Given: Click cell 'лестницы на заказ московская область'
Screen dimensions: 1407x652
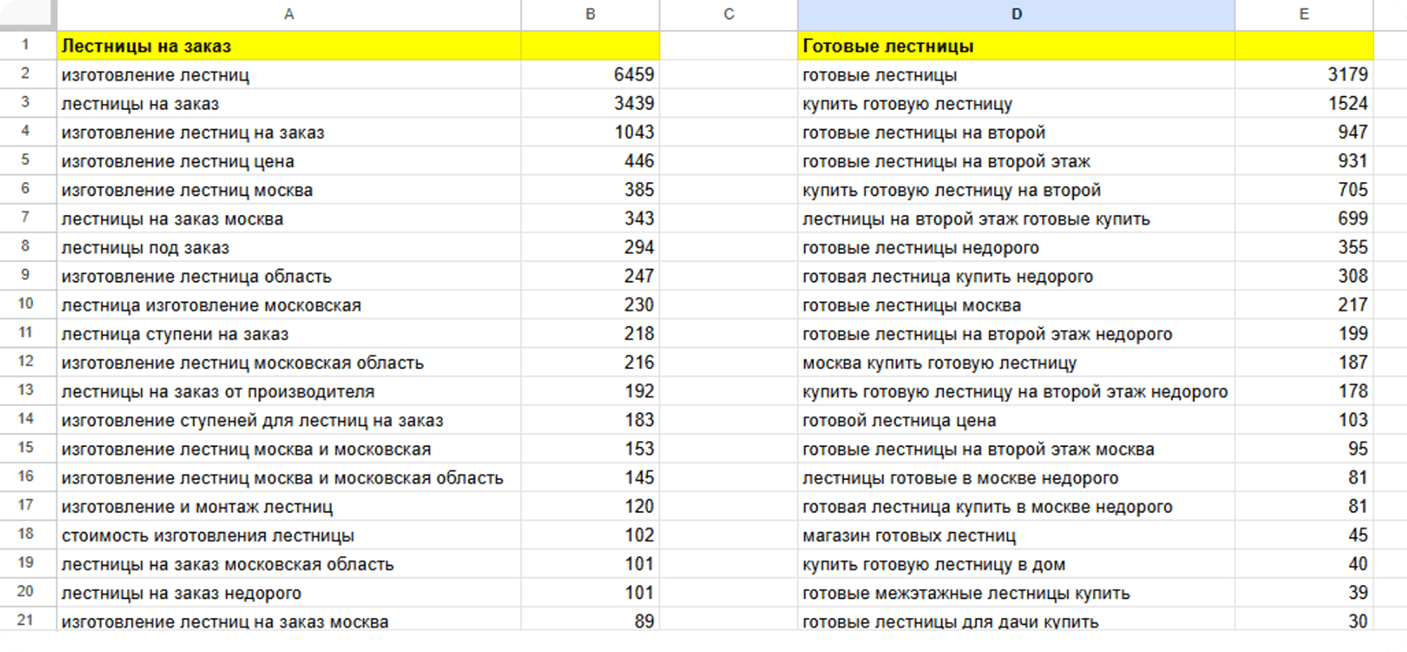Looking at the screenshot, I should (289, 564).
